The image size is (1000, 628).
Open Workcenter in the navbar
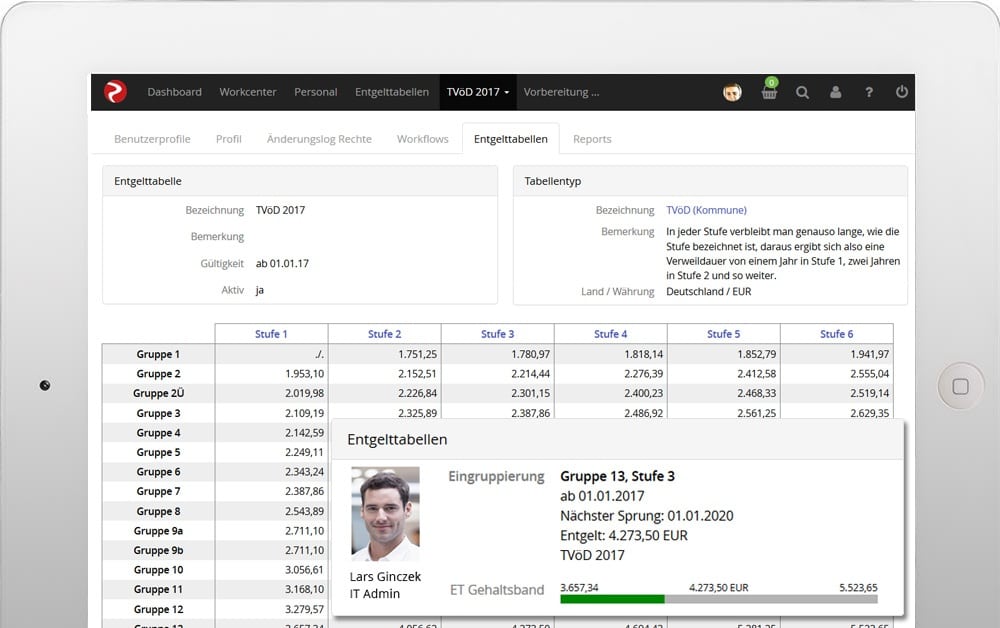point(248,92)
